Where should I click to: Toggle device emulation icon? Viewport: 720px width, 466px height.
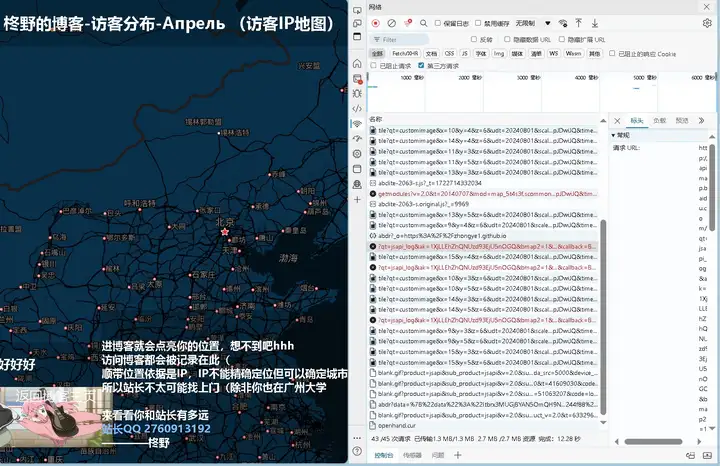(357, 23)
